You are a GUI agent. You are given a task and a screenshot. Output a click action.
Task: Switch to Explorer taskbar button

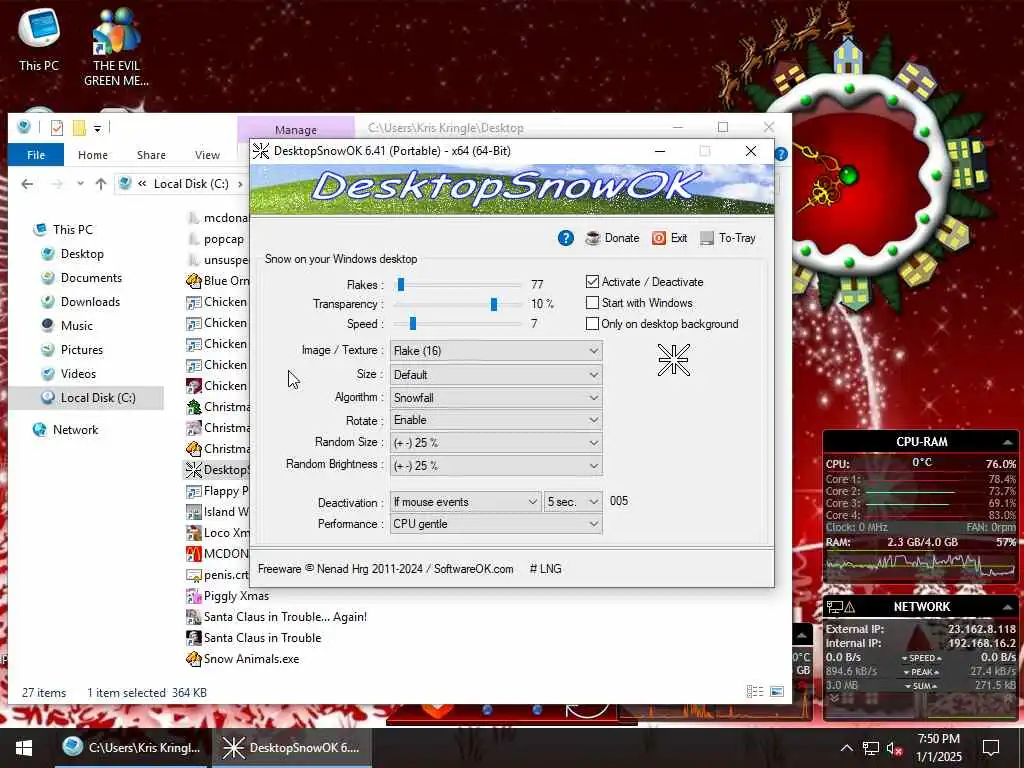[x=133, y=748]
